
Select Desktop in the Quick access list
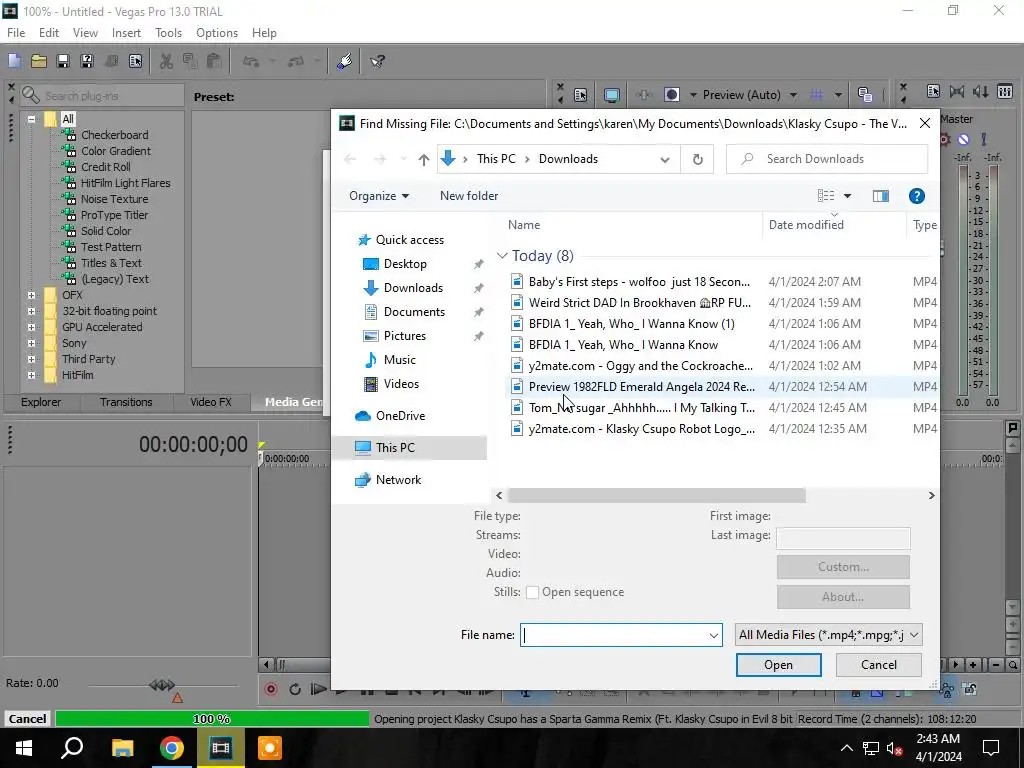click(x=405, y=264)
